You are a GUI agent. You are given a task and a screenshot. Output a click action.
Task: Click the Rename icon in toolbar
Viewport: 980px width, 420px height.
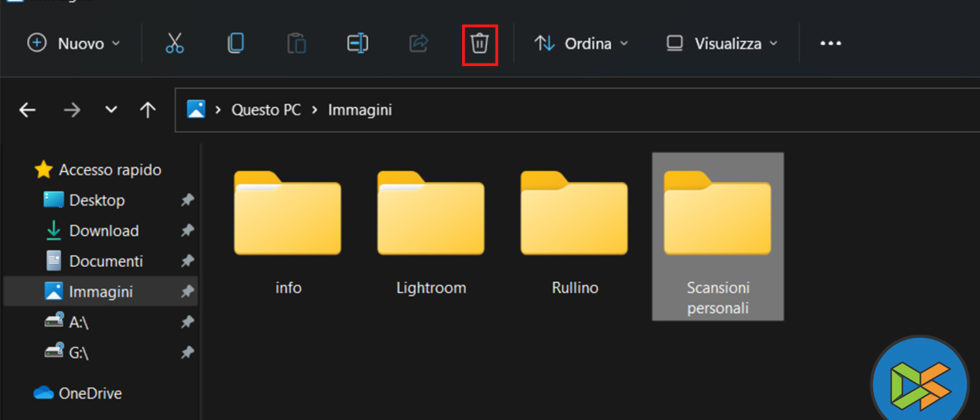tap(358, 44)
